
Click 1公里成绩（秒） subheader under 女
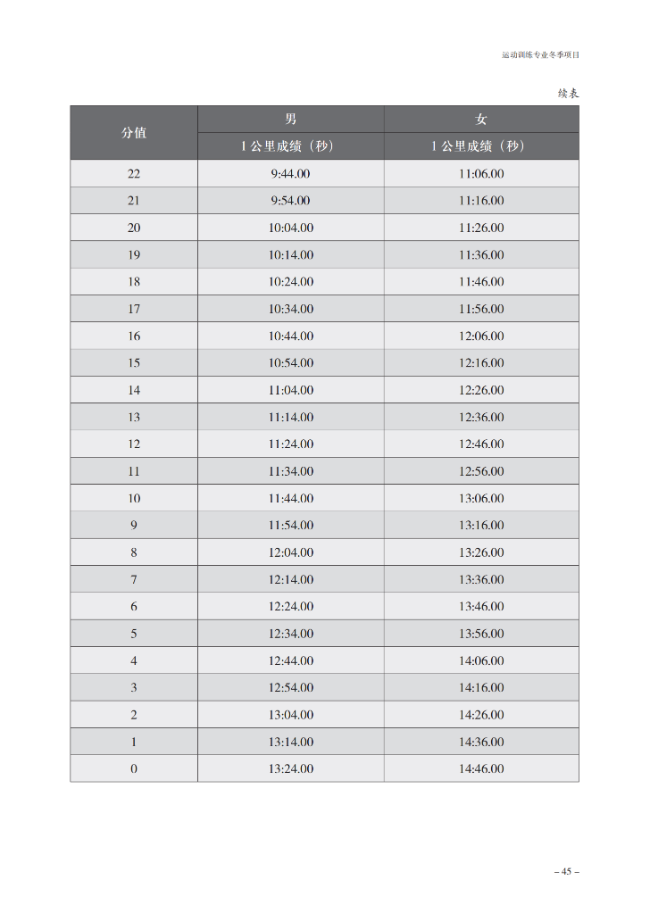coord(481,147)
